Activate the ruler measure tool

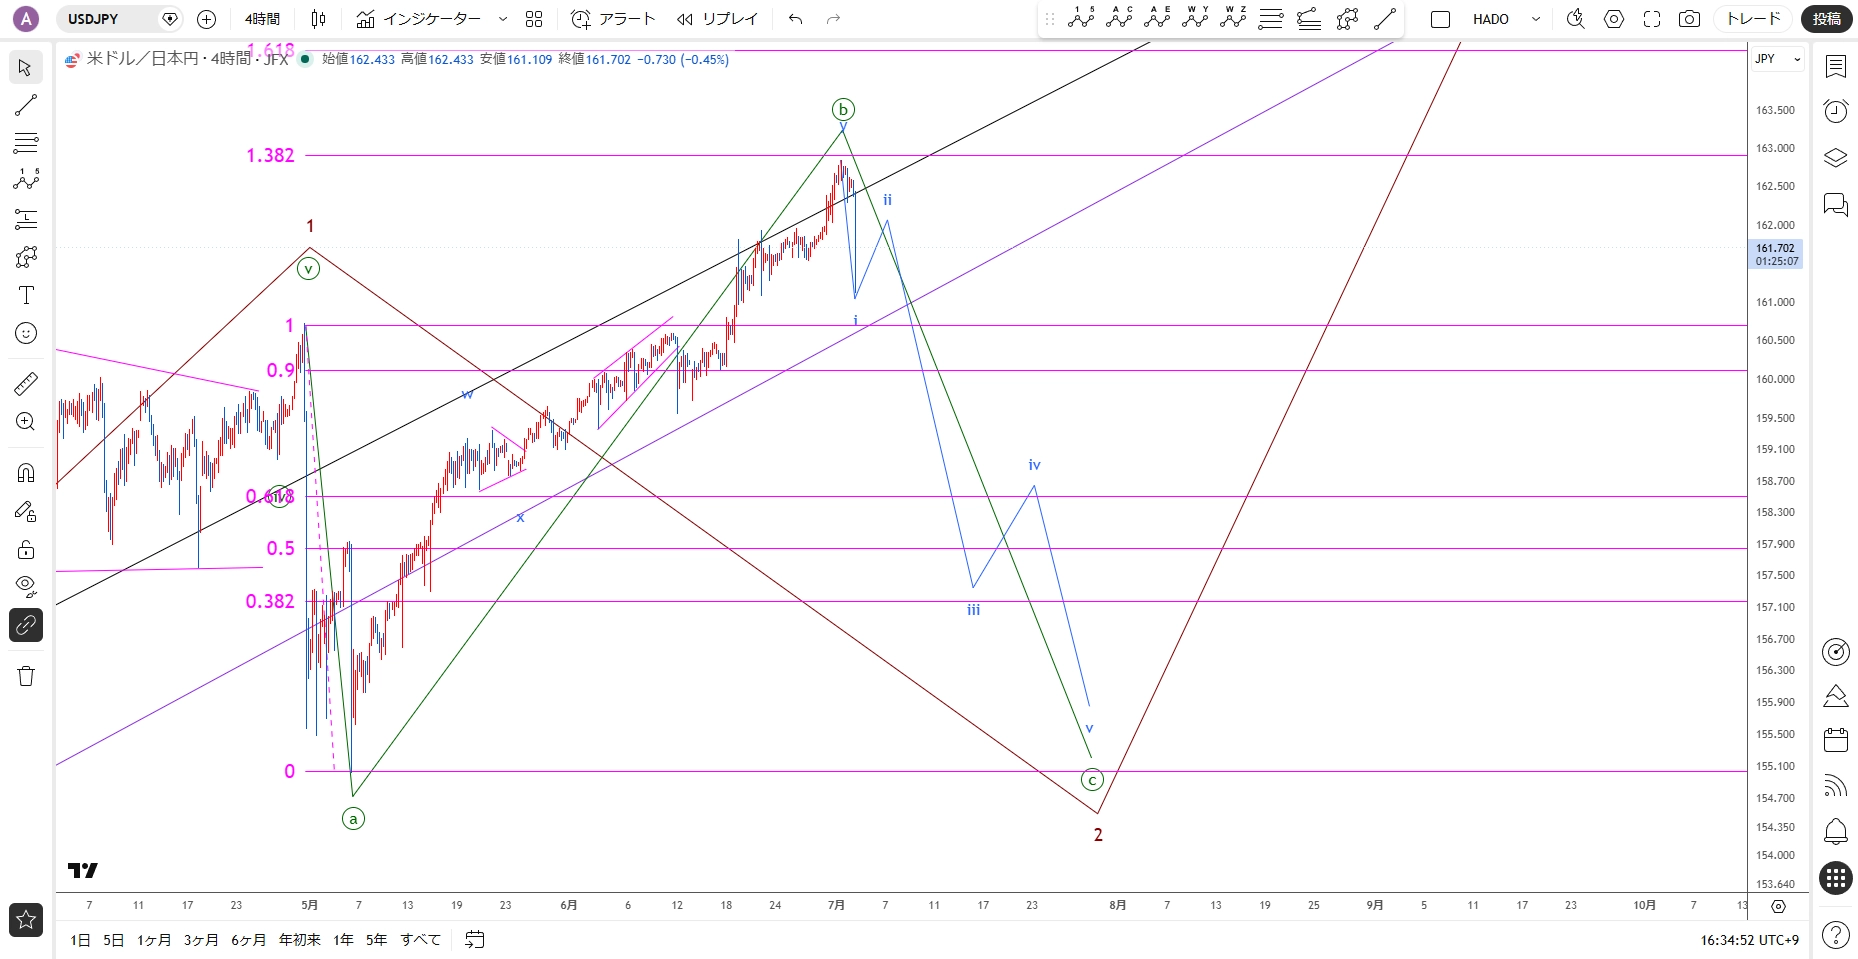click(x=26, y=383)
